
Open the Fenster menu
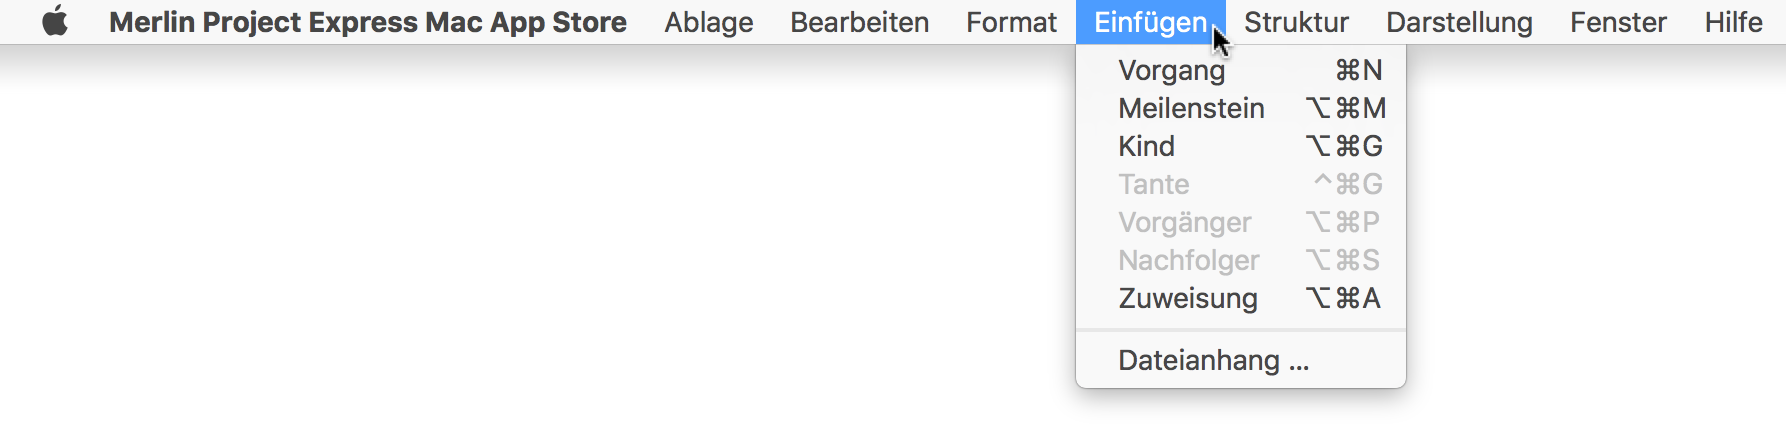(1618, 22)
